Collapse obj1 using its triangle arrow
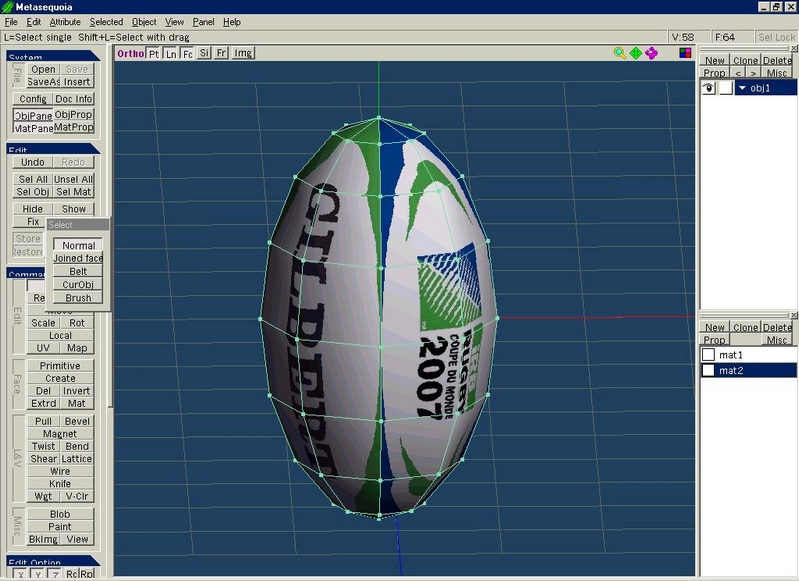 [742, 88]
